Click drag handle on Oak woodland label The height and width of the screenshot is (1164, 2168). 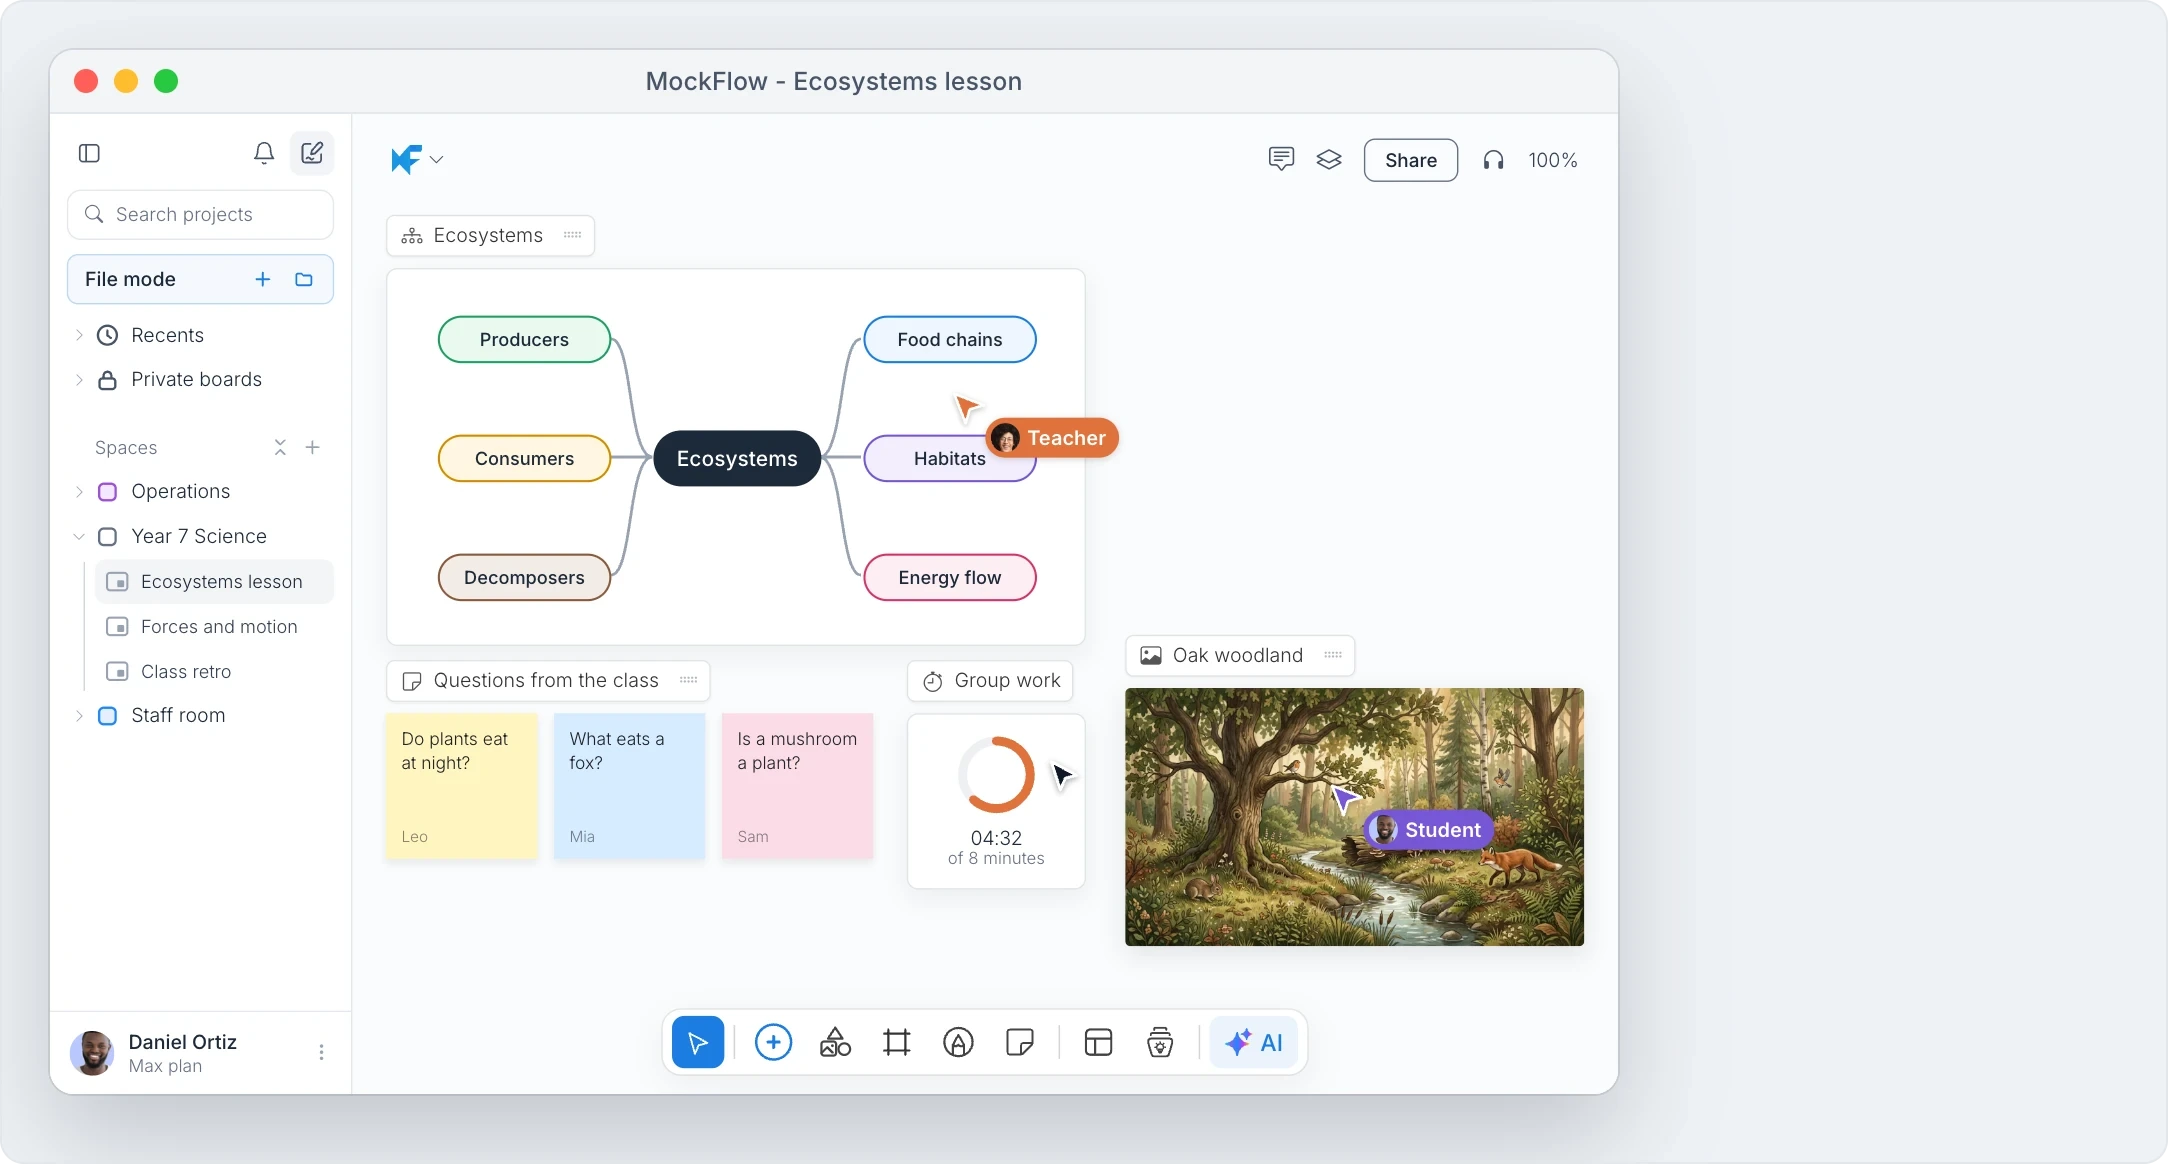tap(1333, 655)
